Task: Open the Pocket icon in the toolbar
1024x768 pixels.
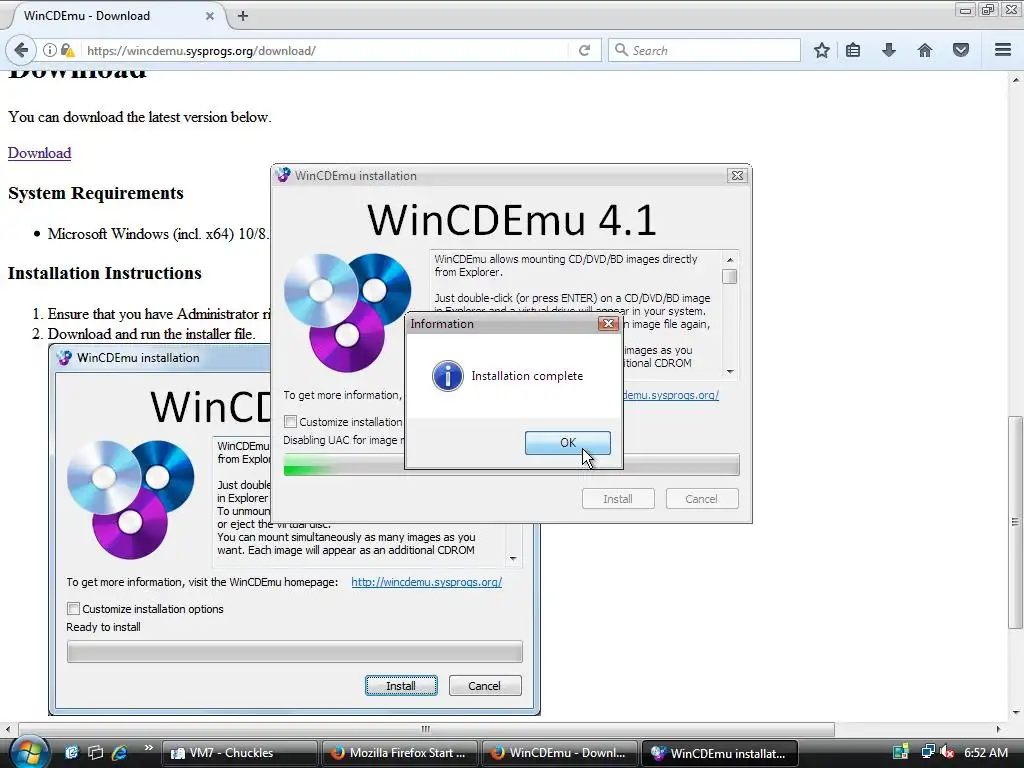Action: click(x=961, y=50)
